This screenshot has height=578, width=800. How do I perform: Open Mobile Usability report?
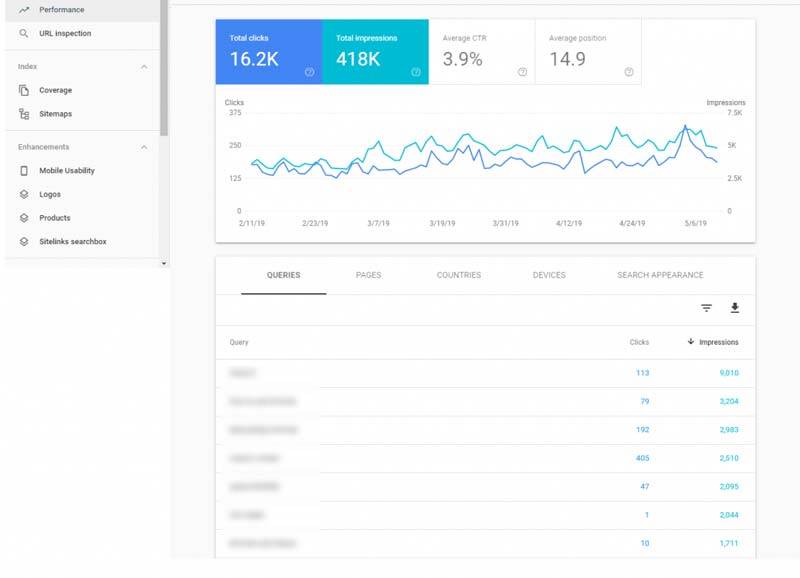66,171
